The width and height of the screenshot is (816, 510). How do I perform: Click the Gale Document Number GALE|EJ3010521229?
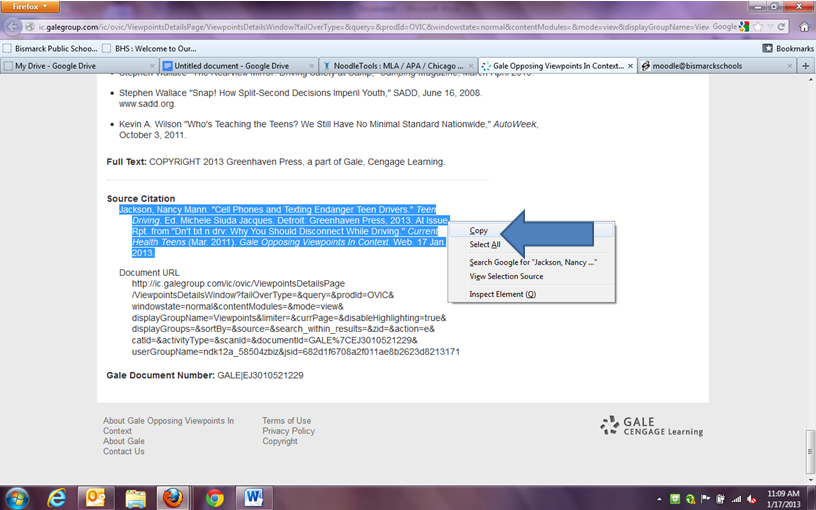(260, 376)
